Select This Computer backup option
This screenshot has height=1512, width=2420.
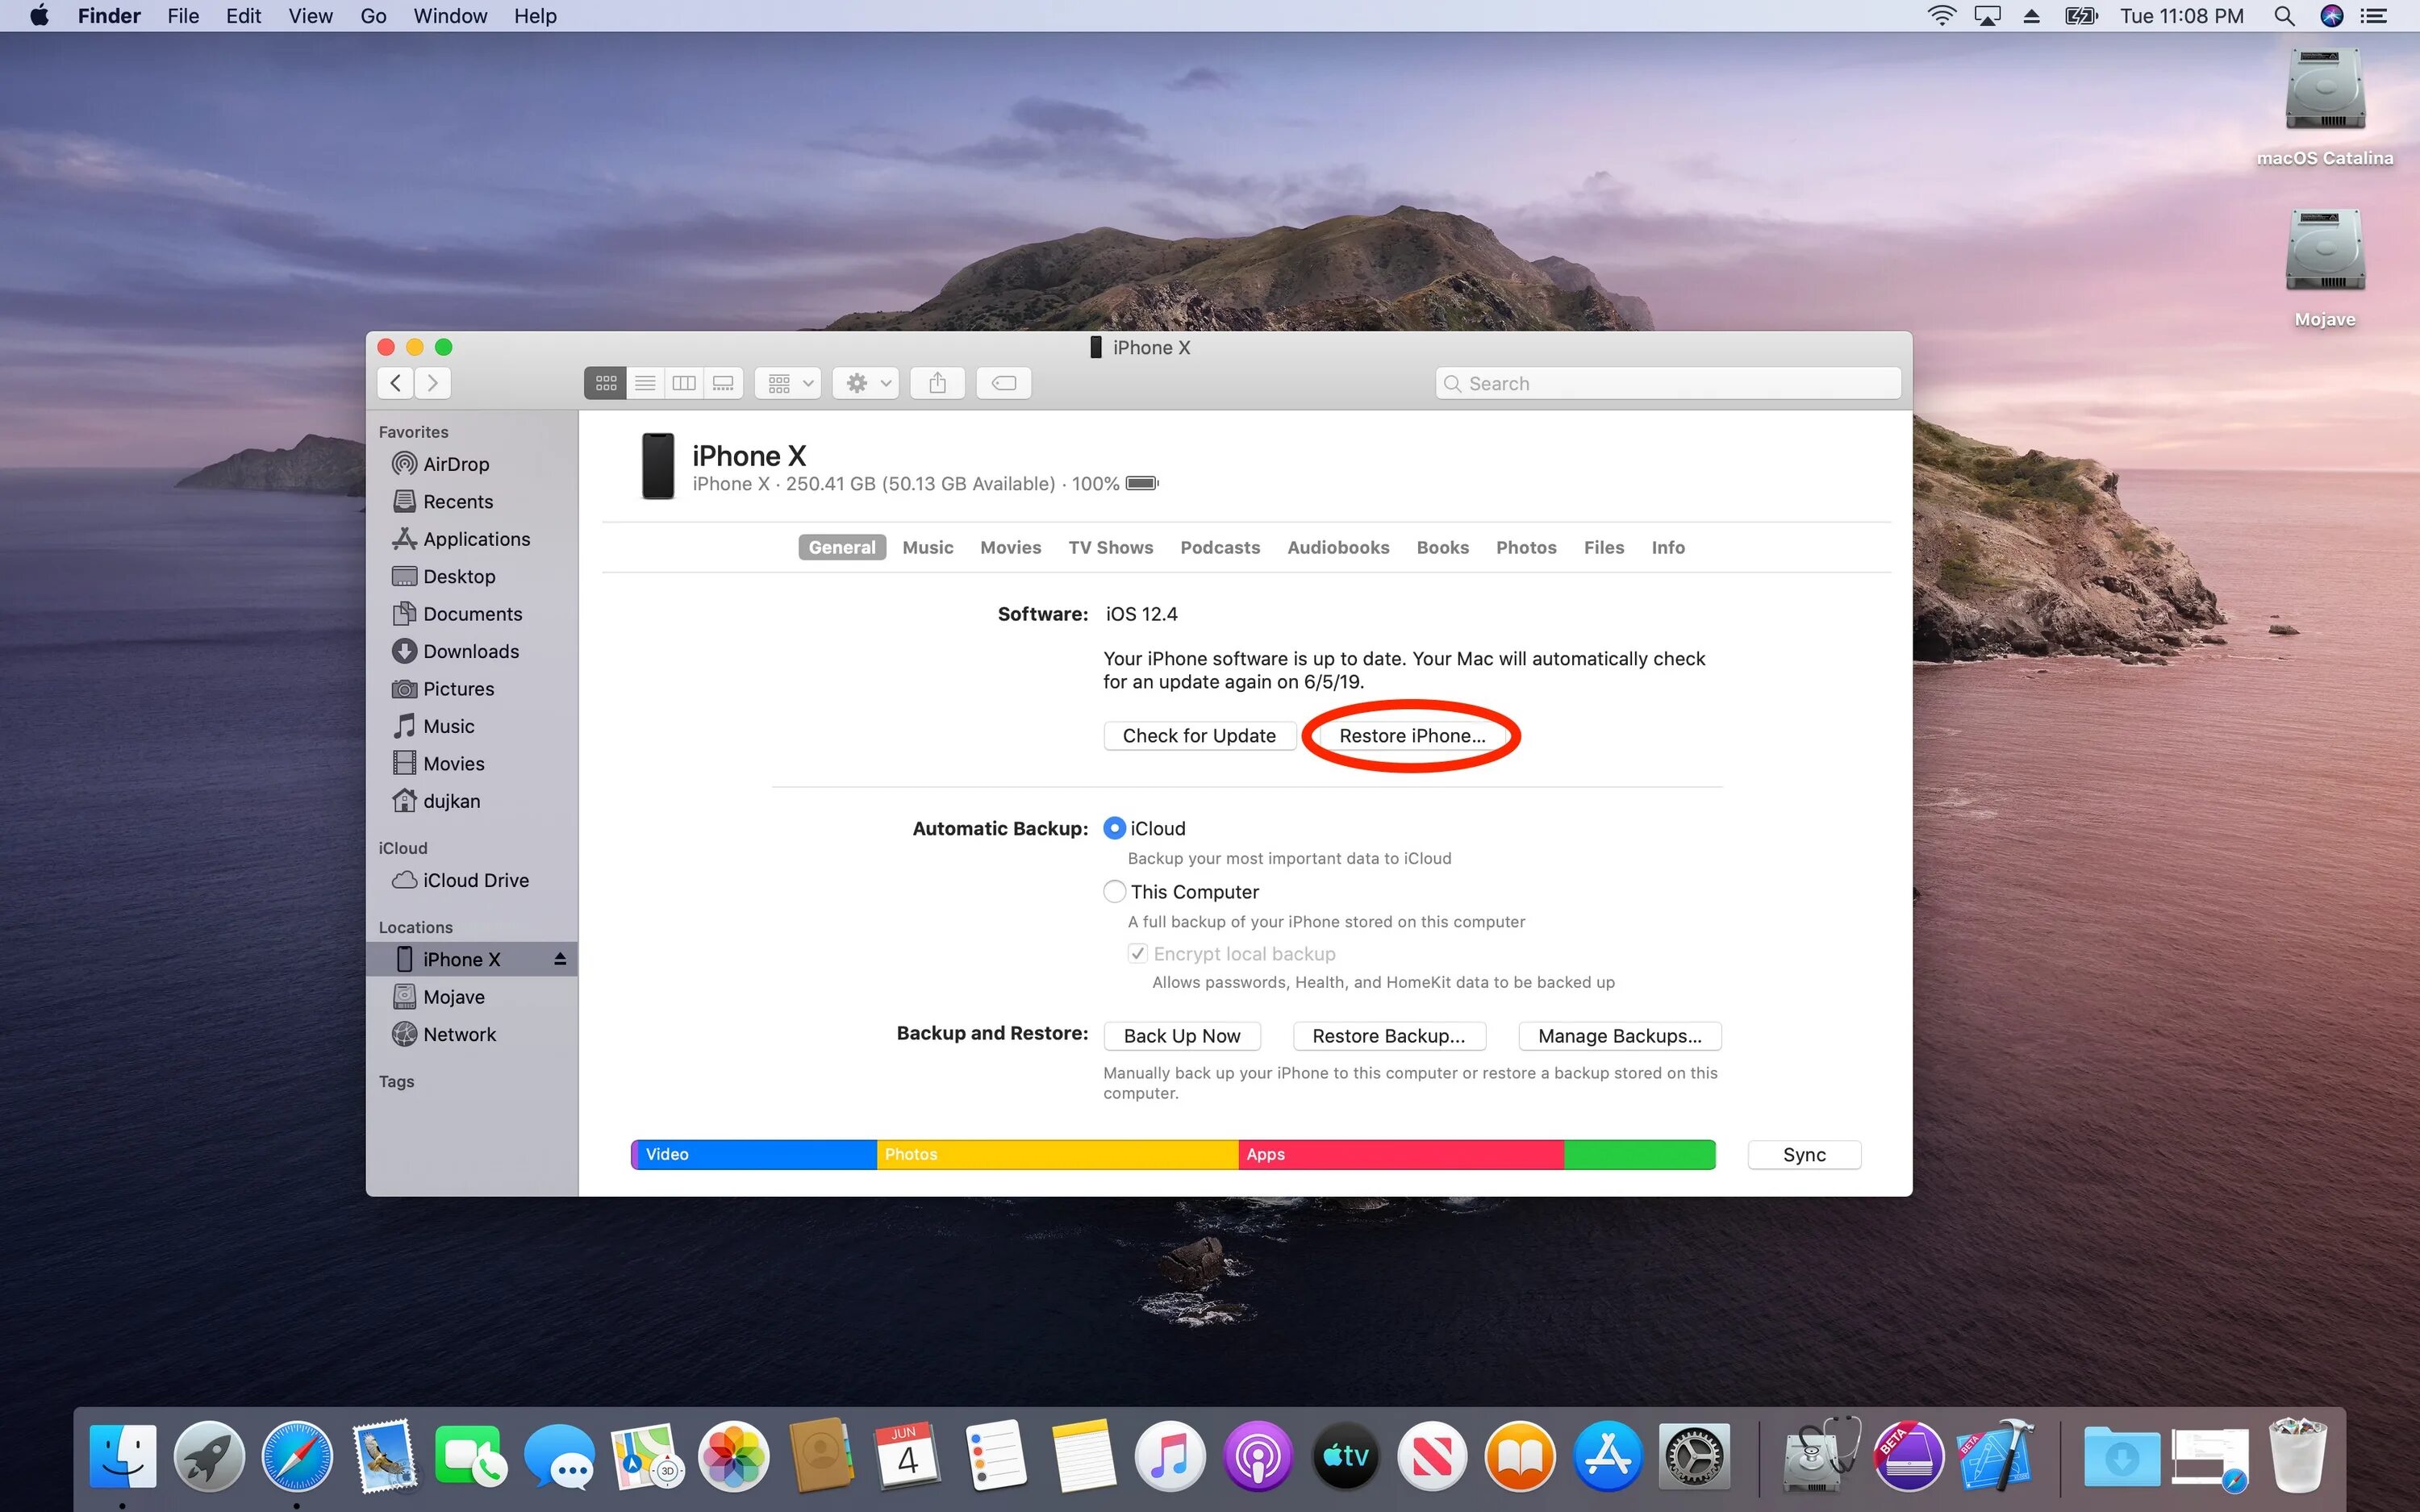click(1114, 891)
